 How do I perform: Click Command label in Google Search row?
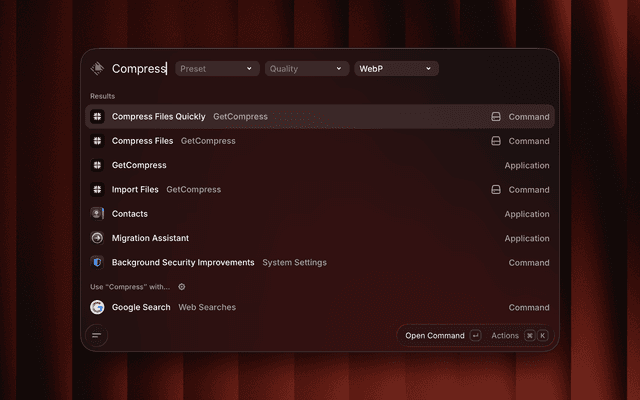pyautogui.click(x=529, y=307)
